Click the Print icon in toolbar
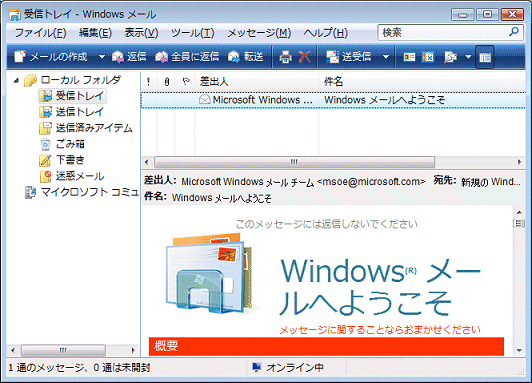This screenshot has width=532, height=383. [x=285, y=57]
